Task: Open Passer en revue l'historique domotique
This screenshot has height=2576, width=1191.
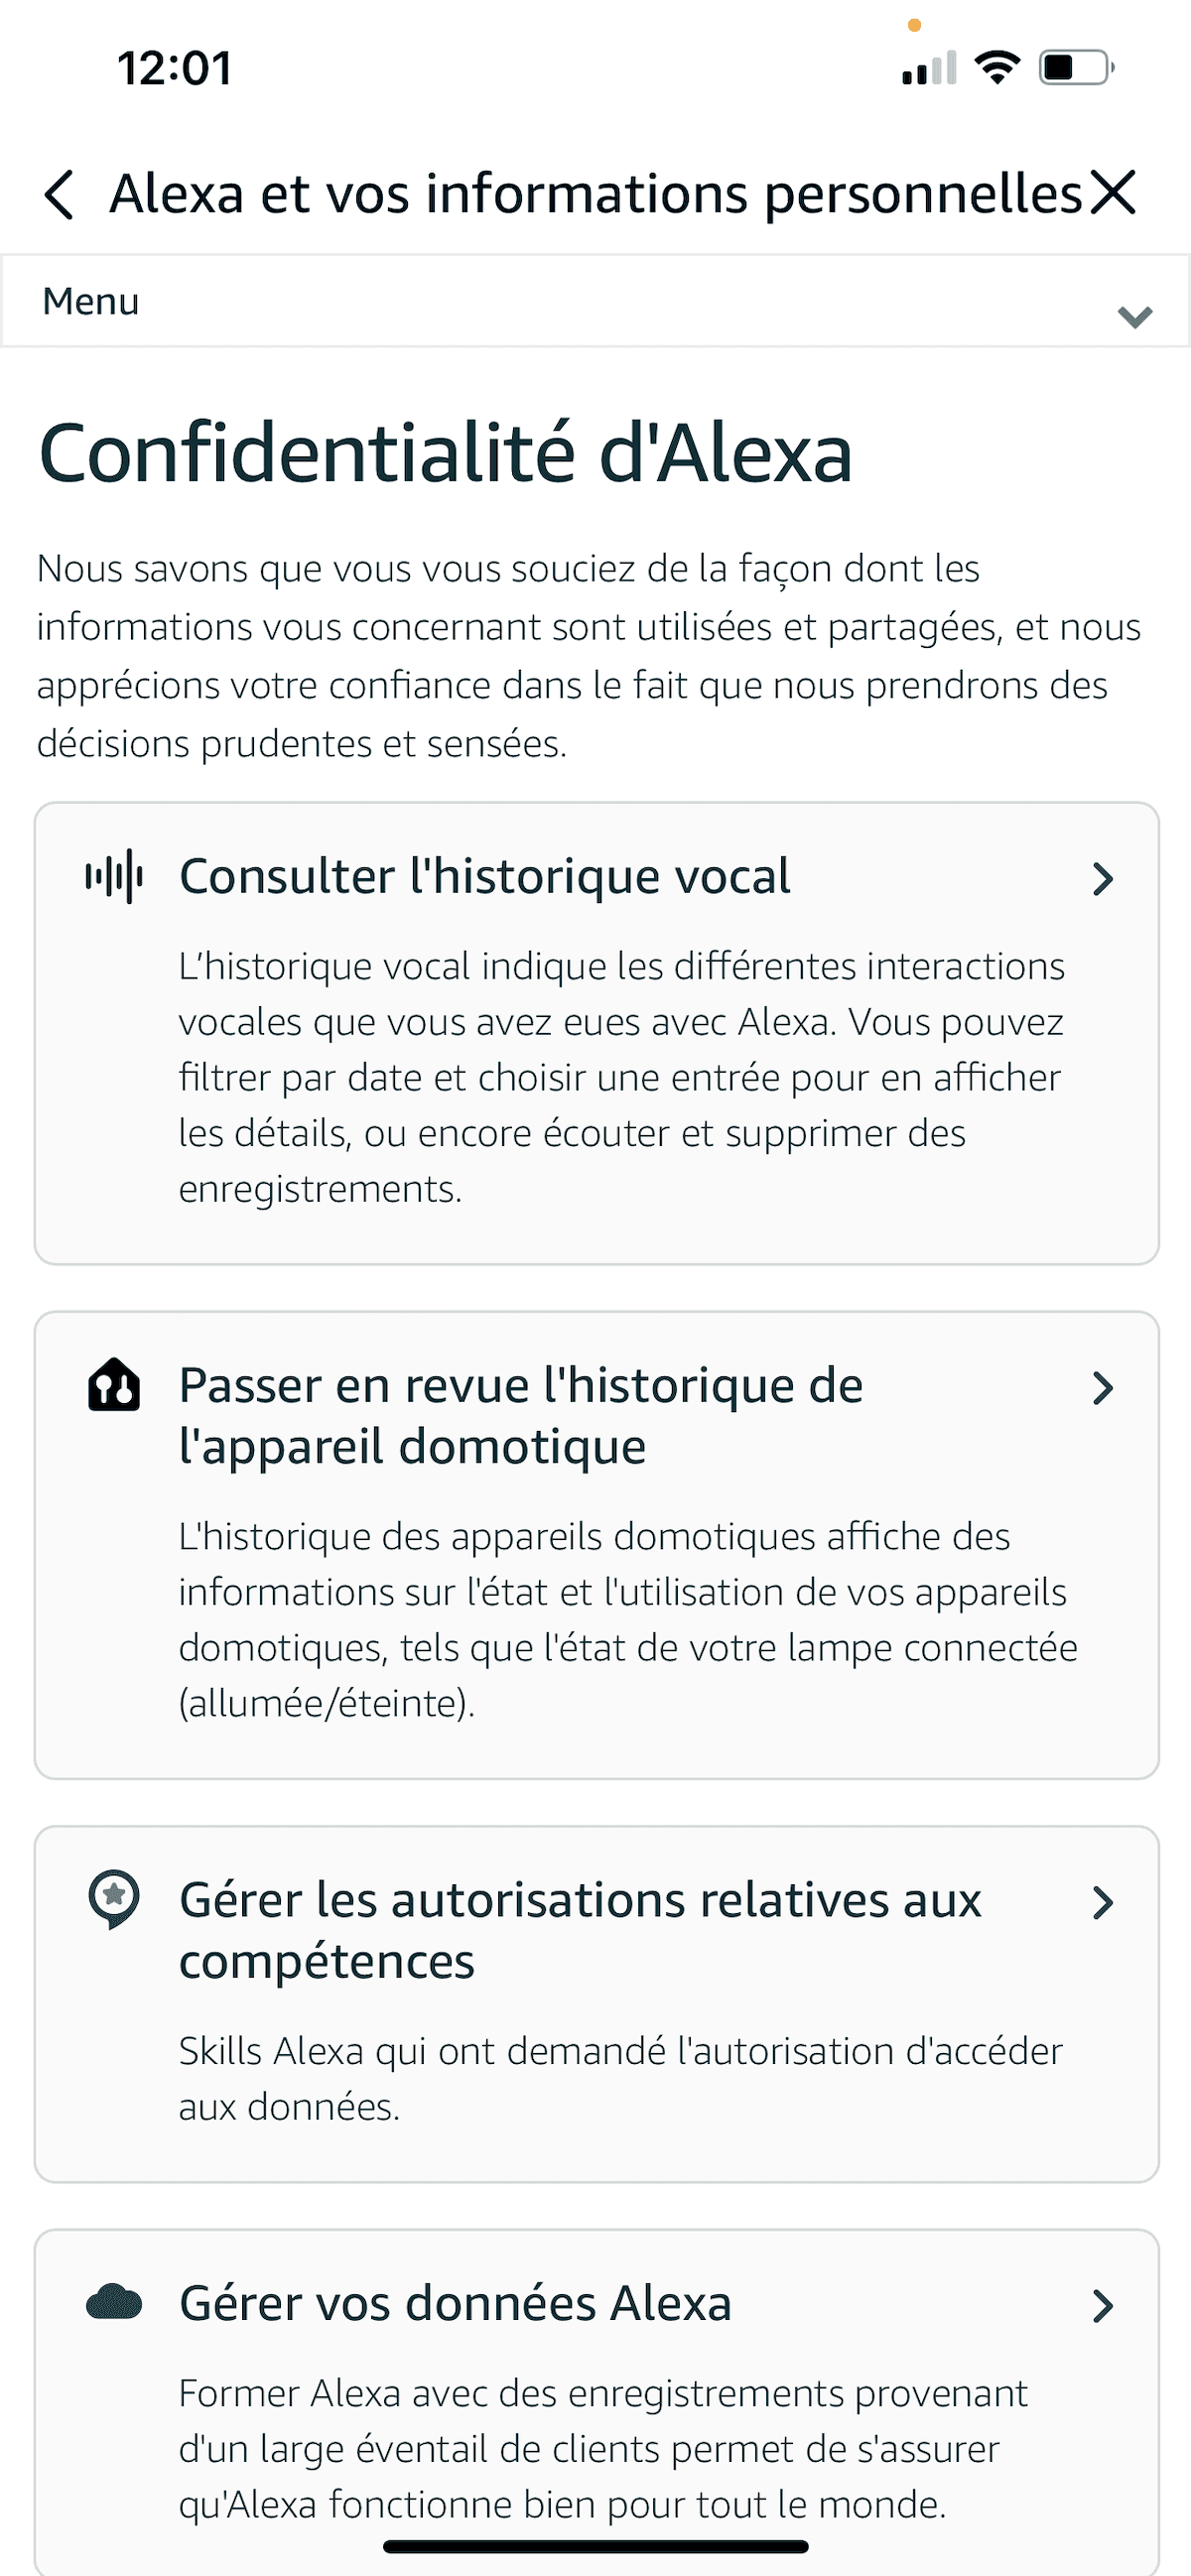Action: pos(520,1415)
